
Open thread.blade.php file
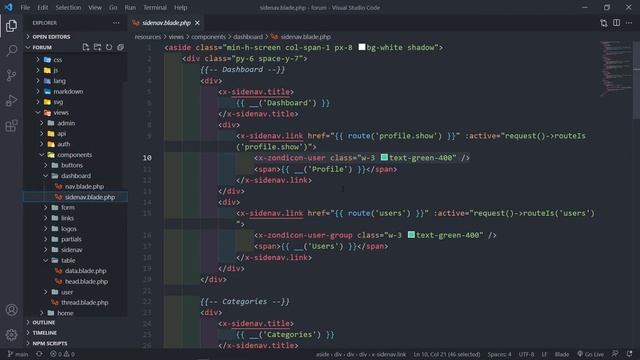pyautogui.click(x=84, y=302)
